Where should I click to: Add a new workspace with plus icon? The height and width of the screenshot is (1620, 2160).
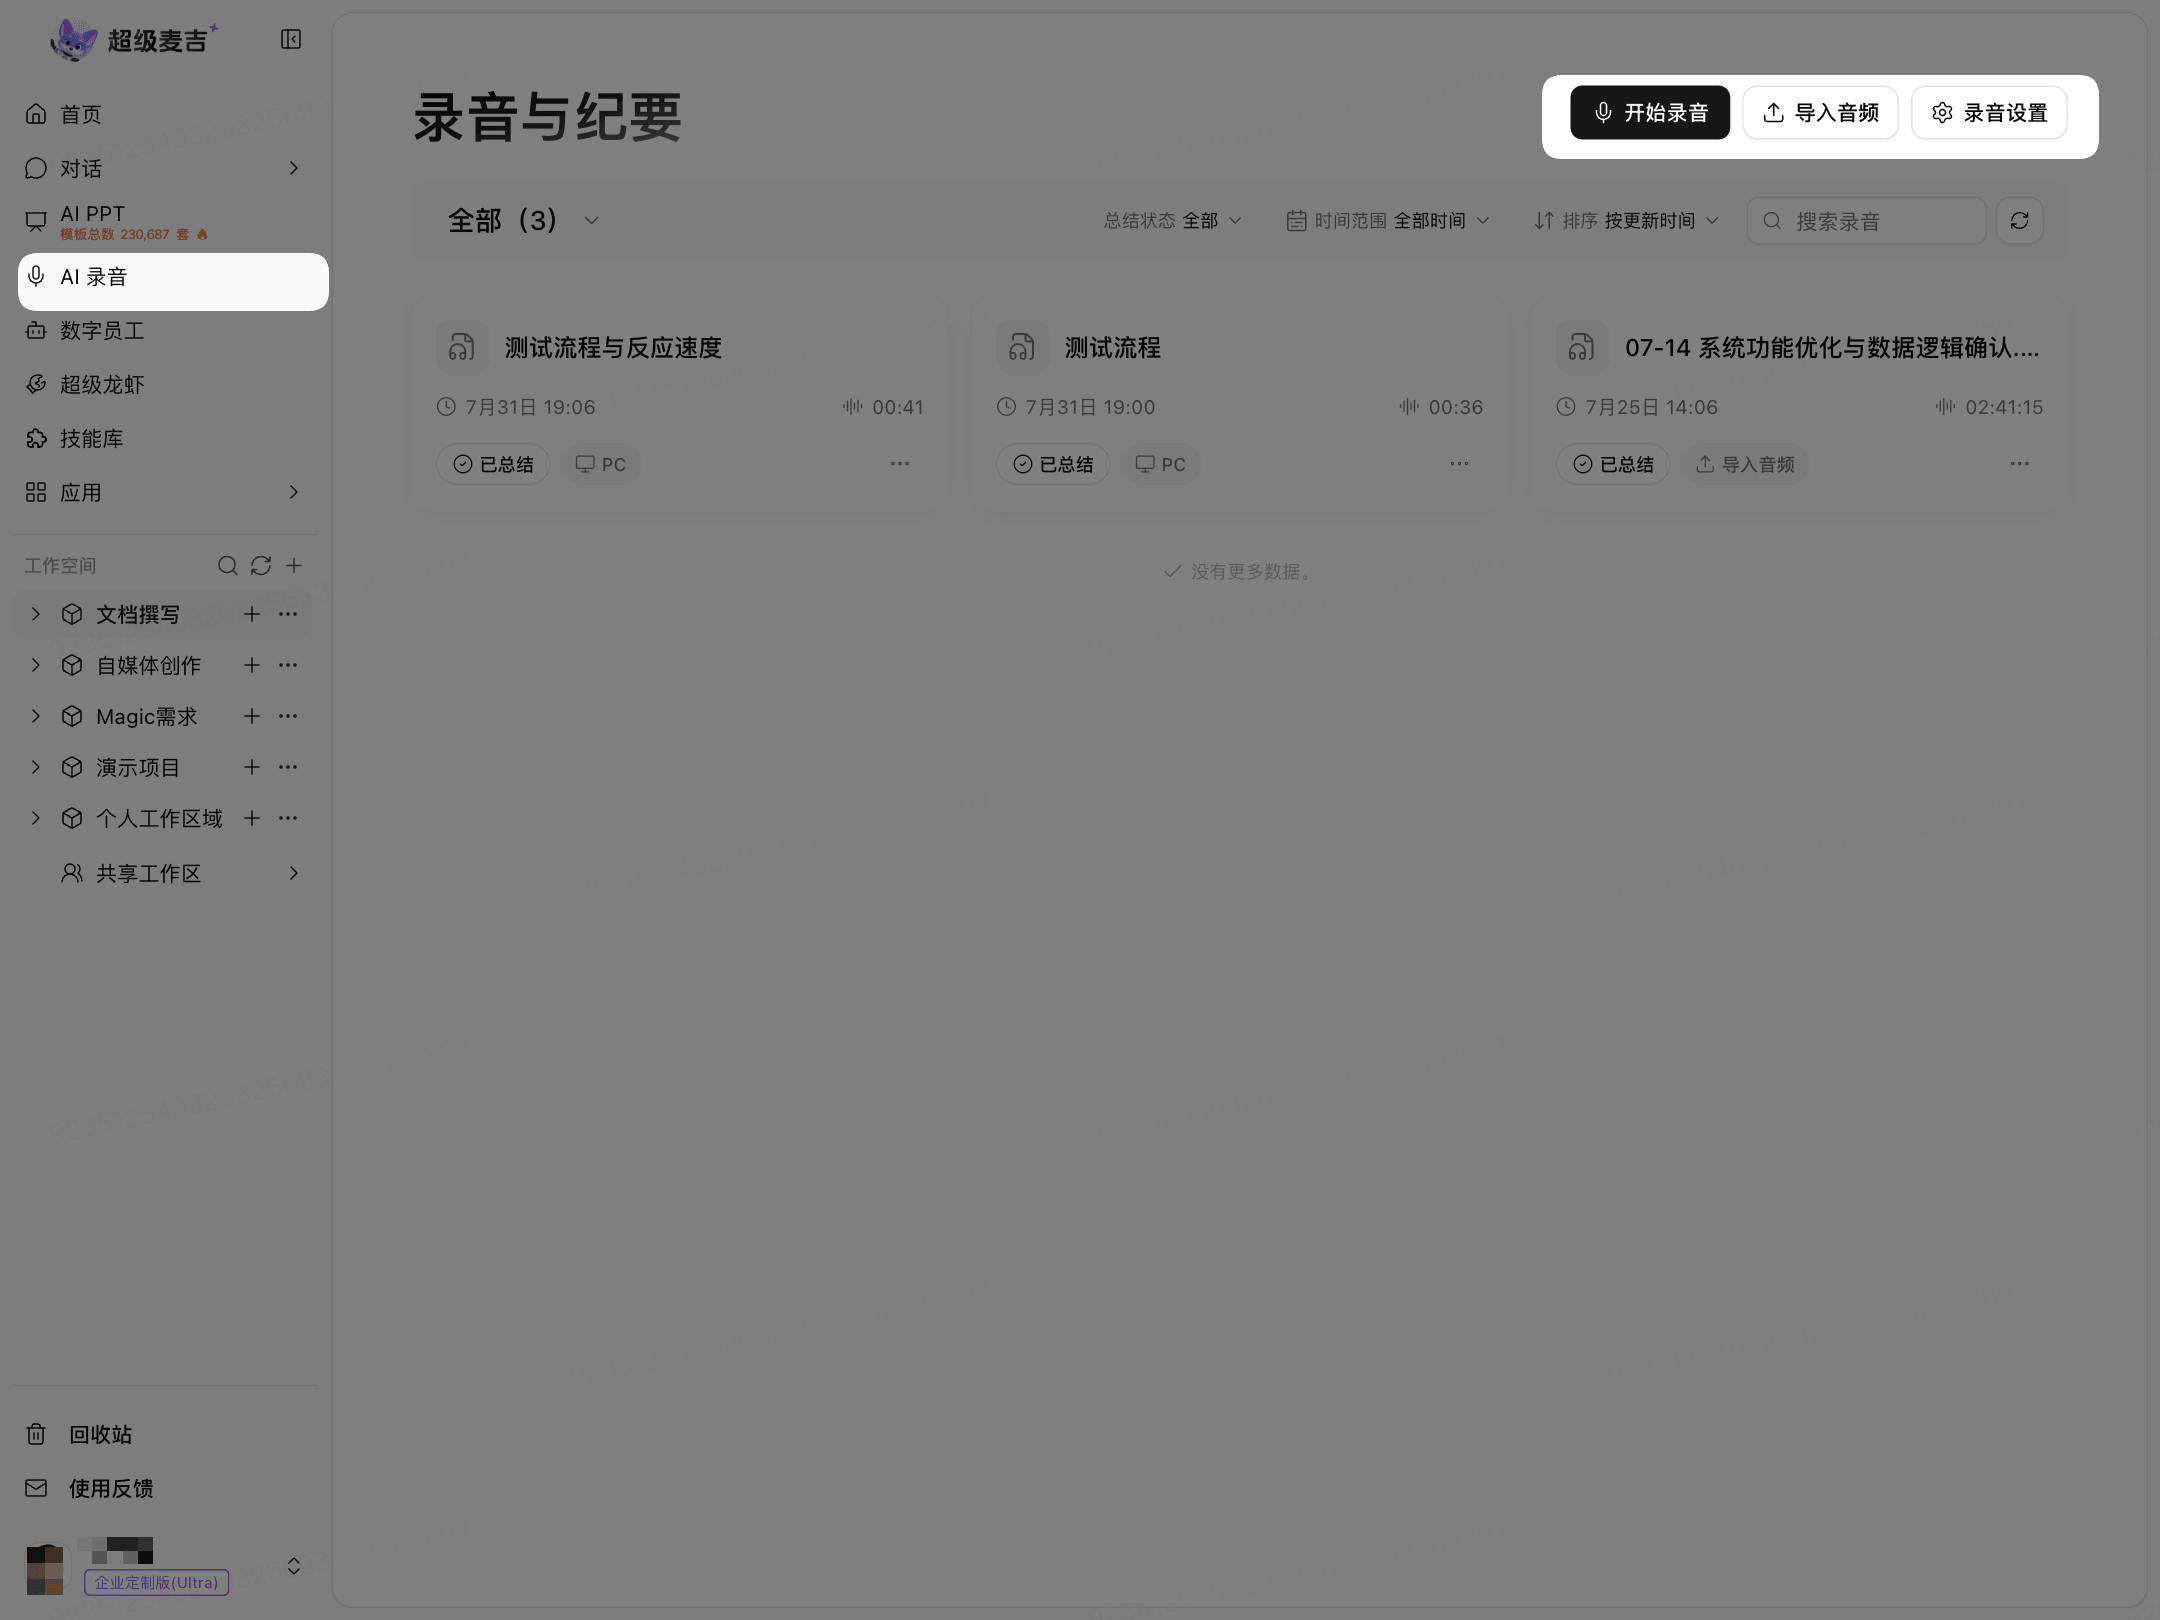pos(294,566)
